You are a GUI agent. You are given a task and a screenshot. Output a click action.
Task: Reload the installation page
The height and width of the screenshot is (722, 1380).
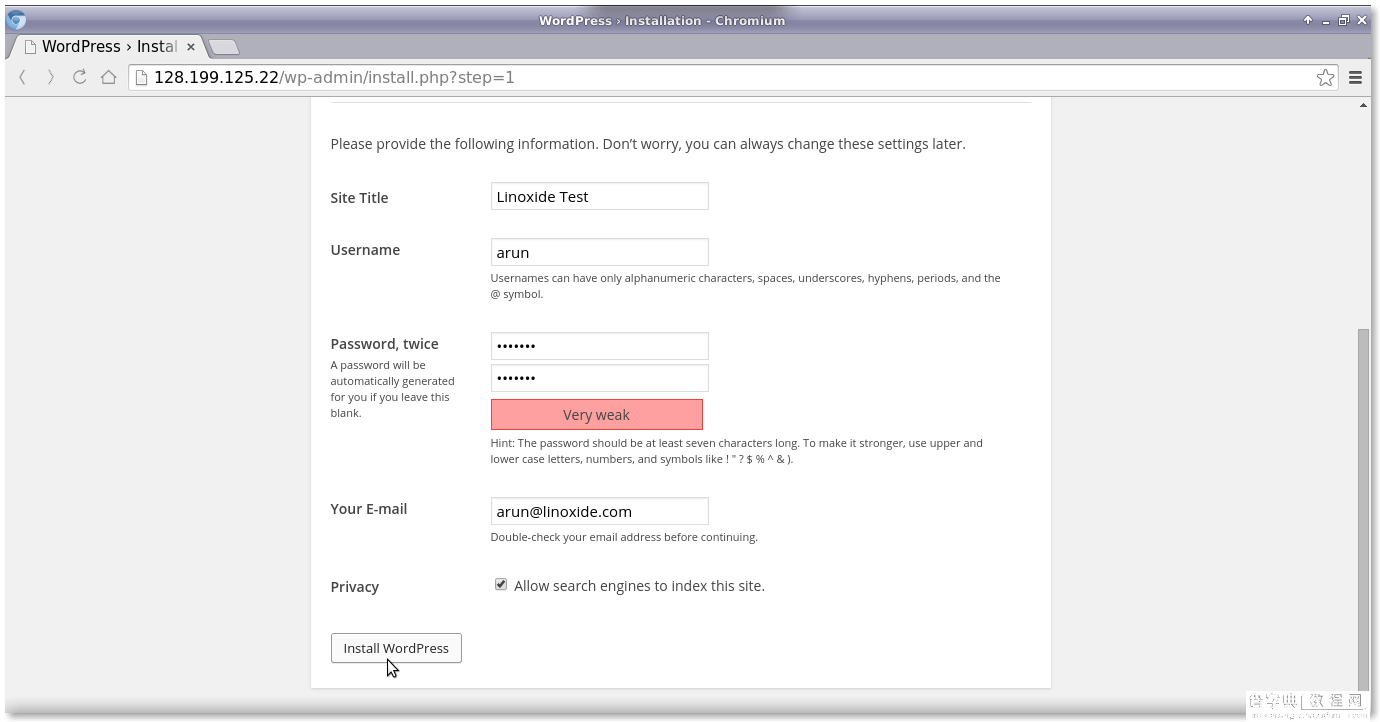pyautogui.click(x=80, y=77)
